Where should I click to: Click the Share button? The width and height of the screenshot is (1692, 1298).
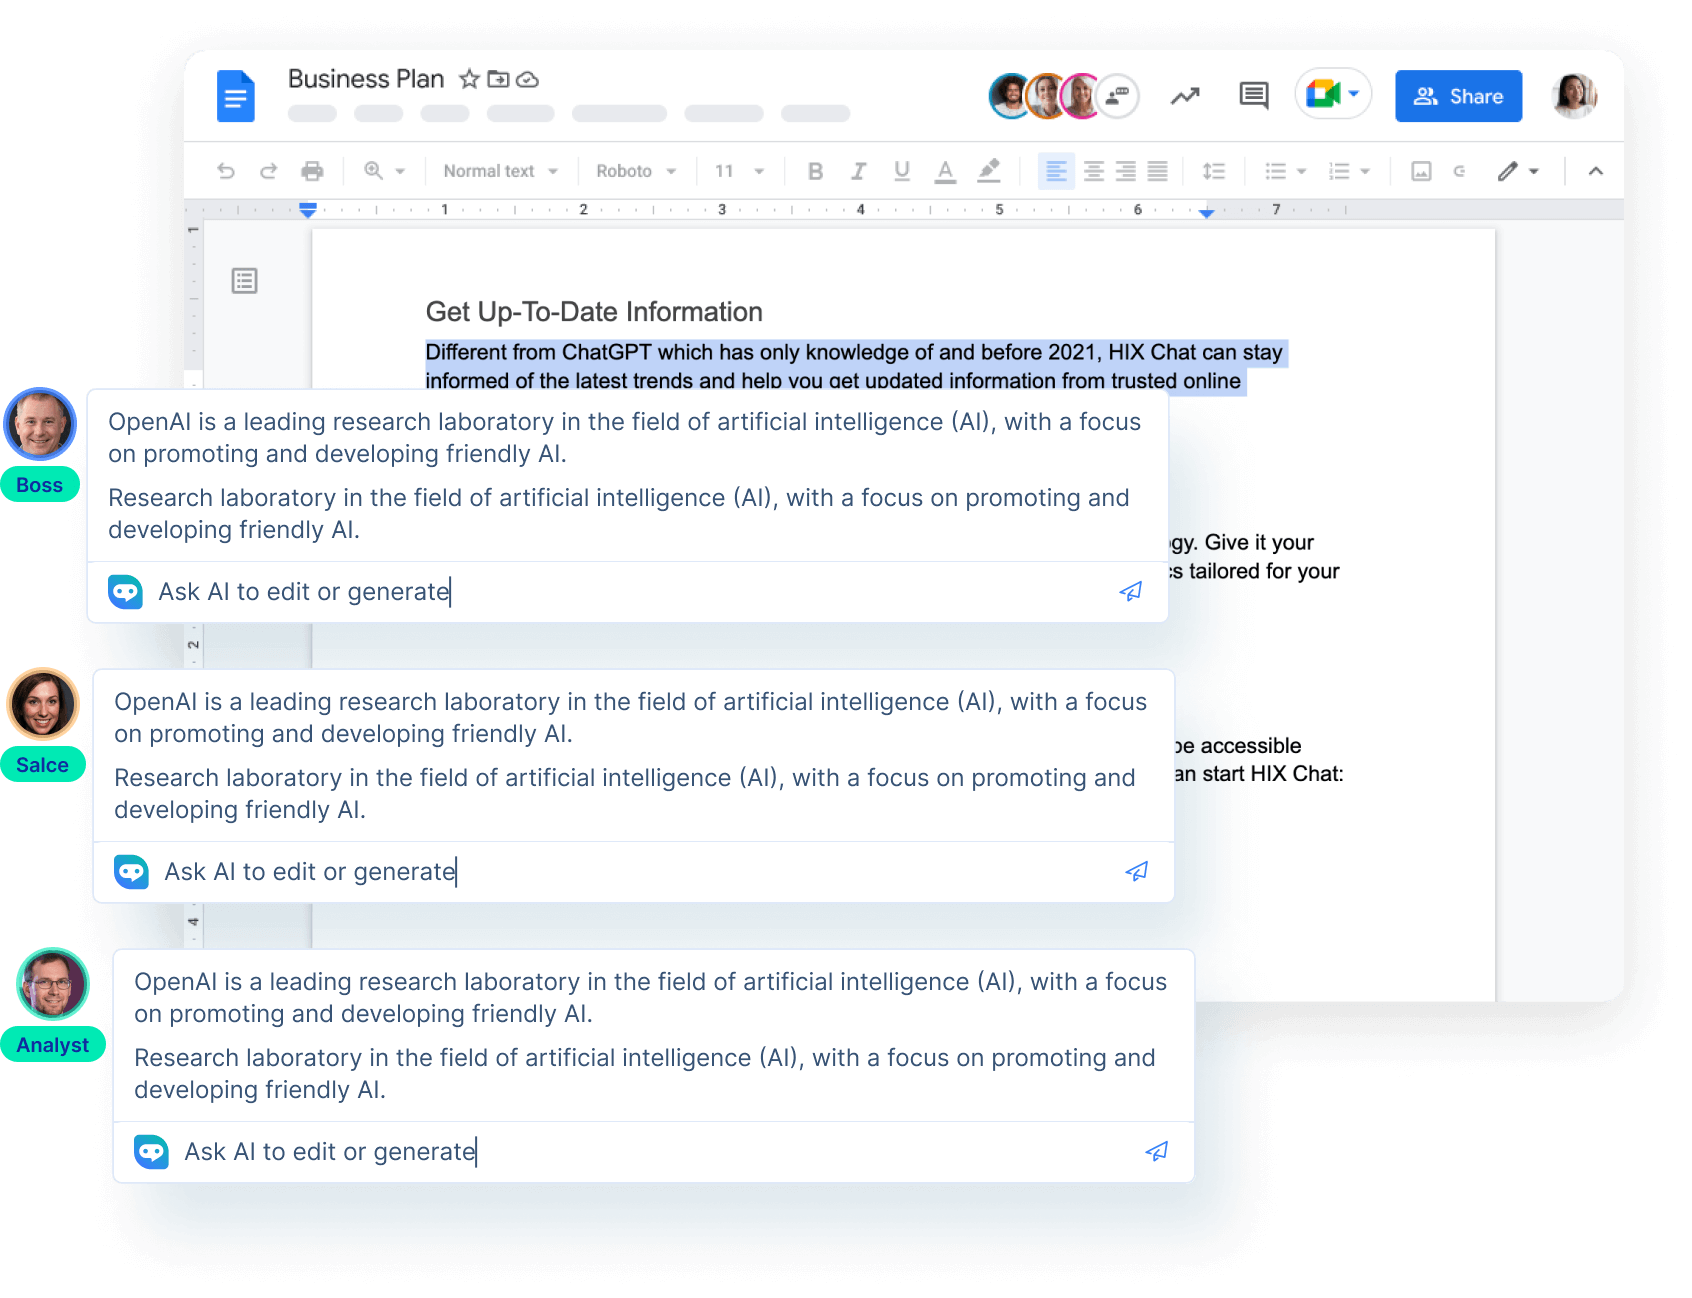coord(1458,95)
